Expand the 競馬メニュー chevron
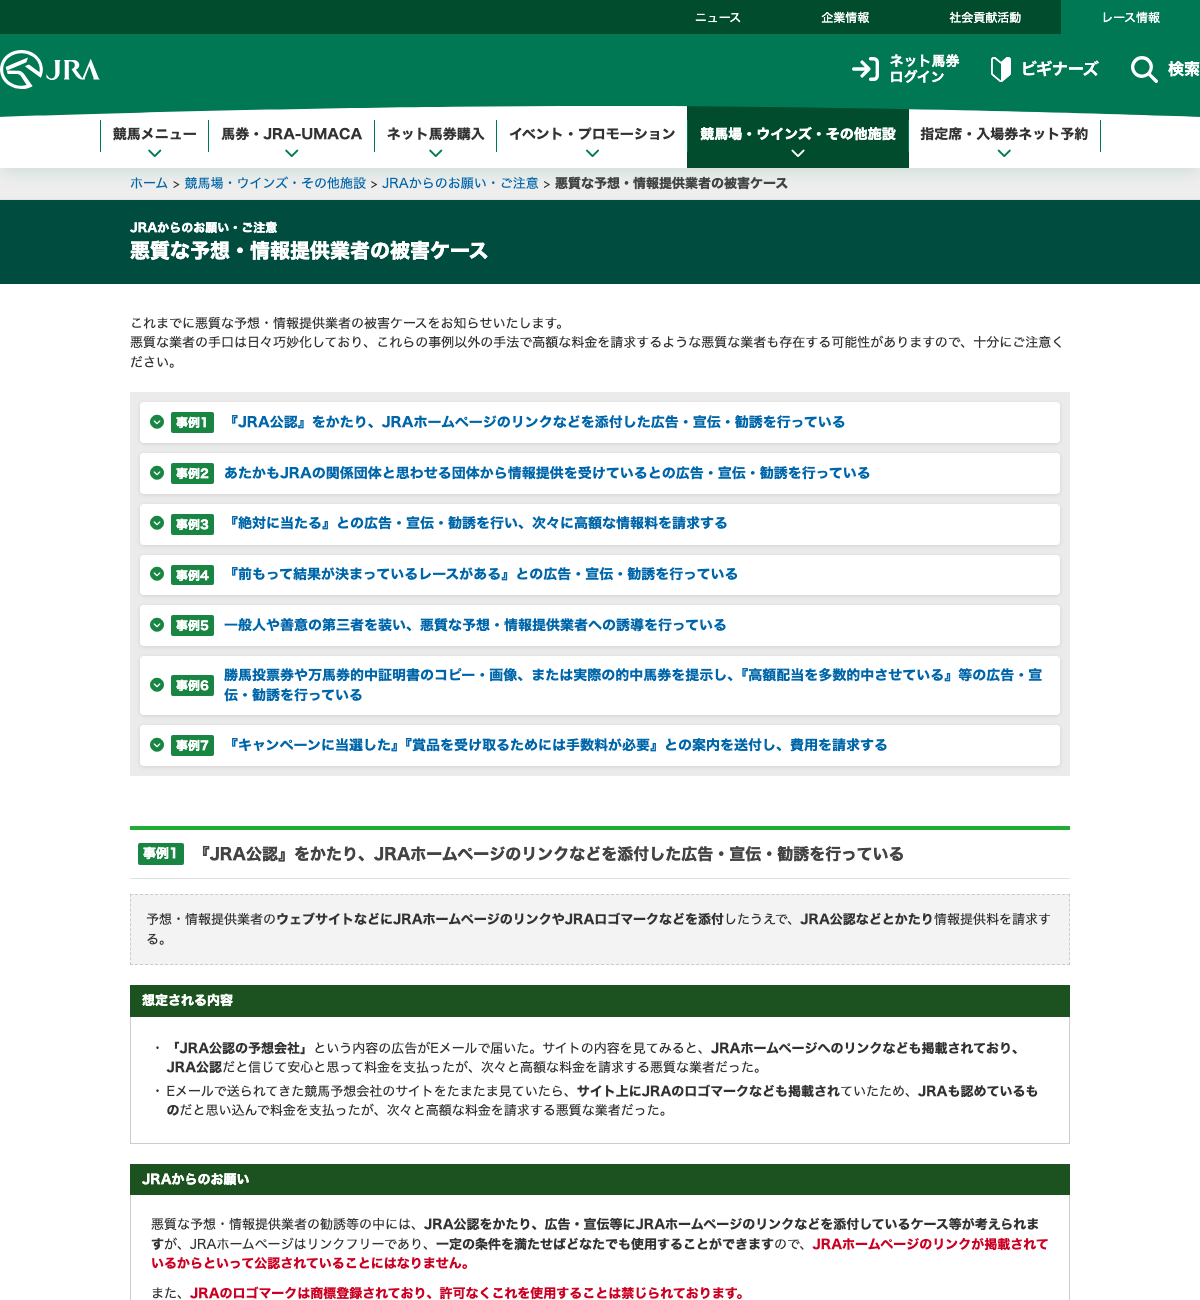This screenshot has width=1200, height=1300. [154, 153]
